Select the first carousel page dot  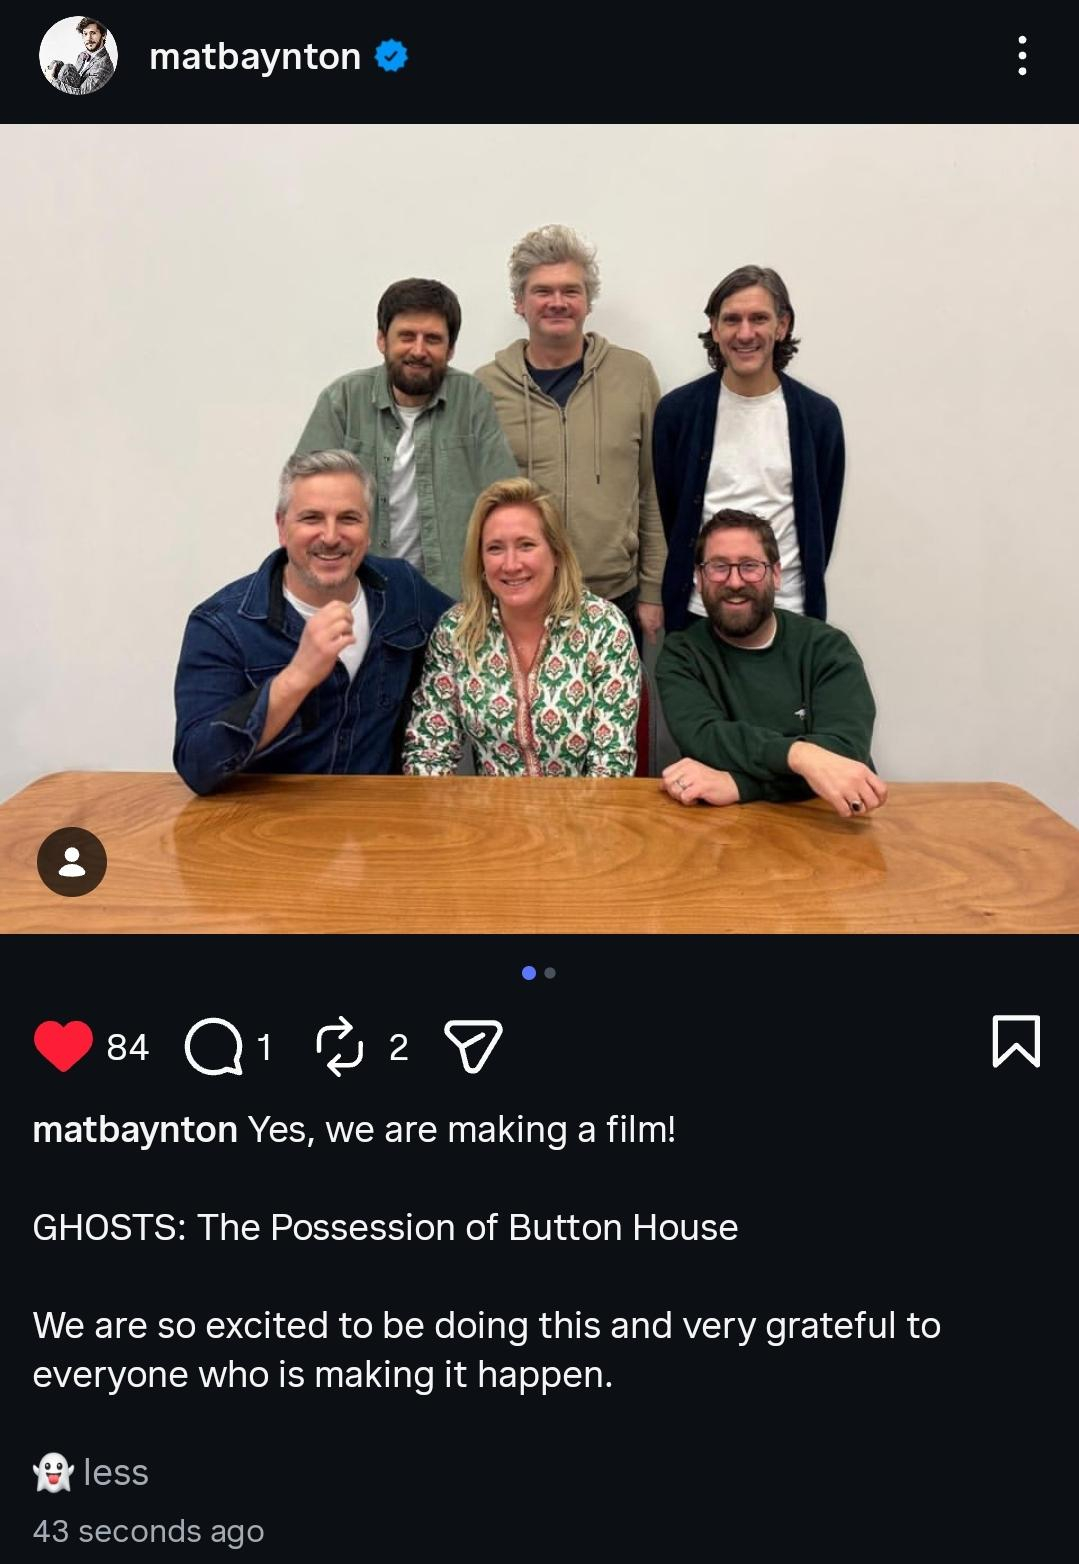click(529, 973)
